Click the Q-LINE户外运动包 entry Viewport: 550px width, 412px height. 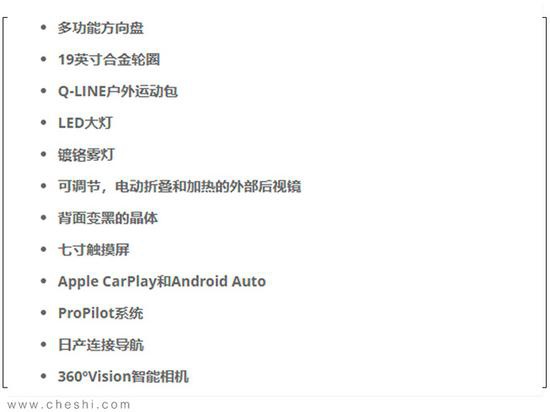118,92
